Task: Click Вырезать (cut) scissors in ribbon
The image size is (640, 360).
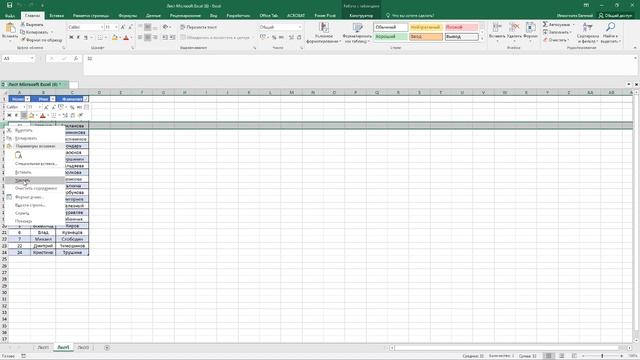Action: (x=32, y=24)
